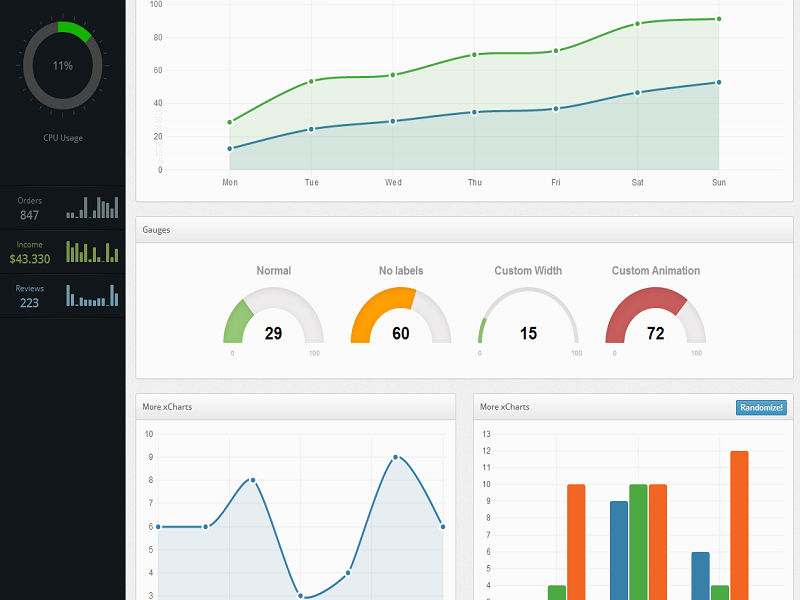Click the Reviews blue sparkline chart
The width and height of the screenshot is (800, 600).
[93, 295]
